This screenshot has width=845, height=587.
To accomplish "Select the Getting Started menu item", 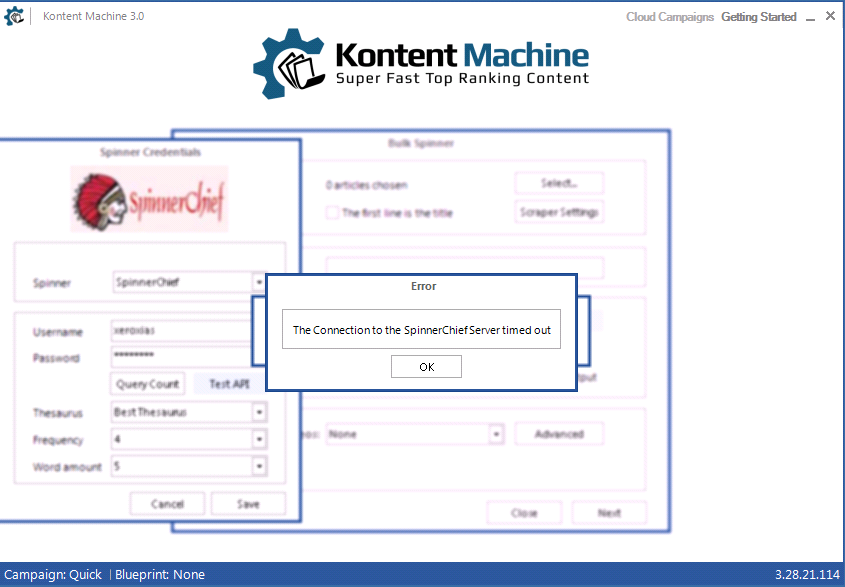I will click(758, 17).
